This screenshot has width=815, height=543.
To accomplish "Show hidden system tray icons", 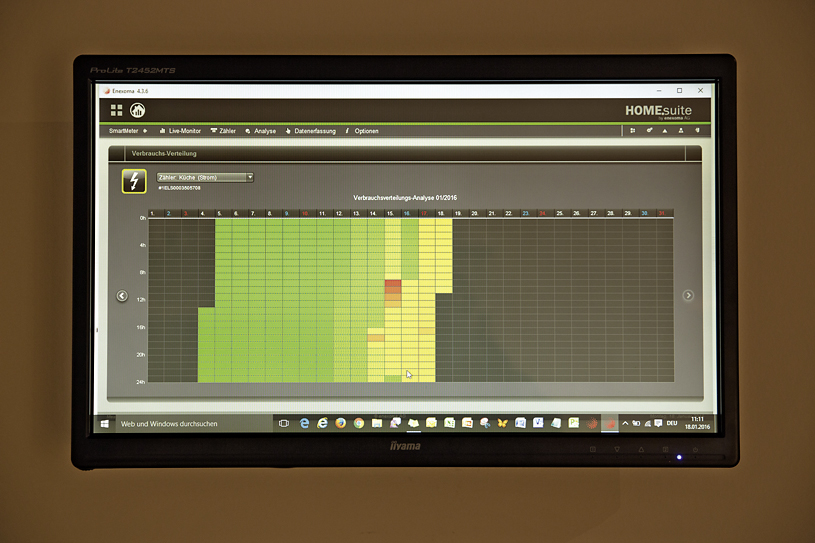I will click(x=625, y=423).
